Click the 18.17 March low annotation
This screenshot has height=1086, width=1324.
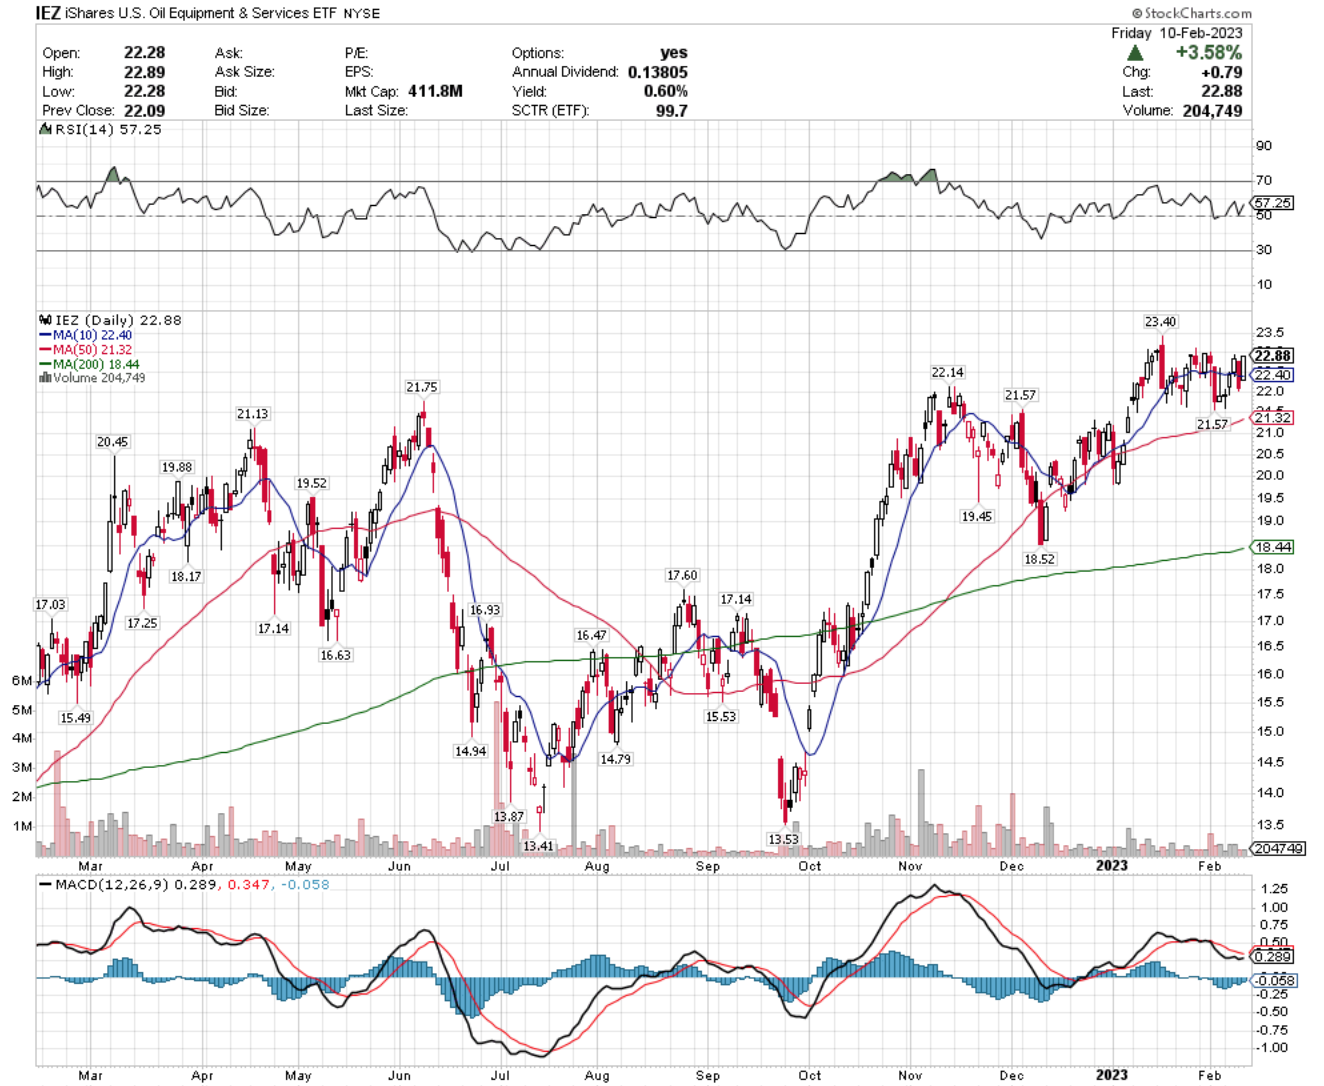pos(185,576)
